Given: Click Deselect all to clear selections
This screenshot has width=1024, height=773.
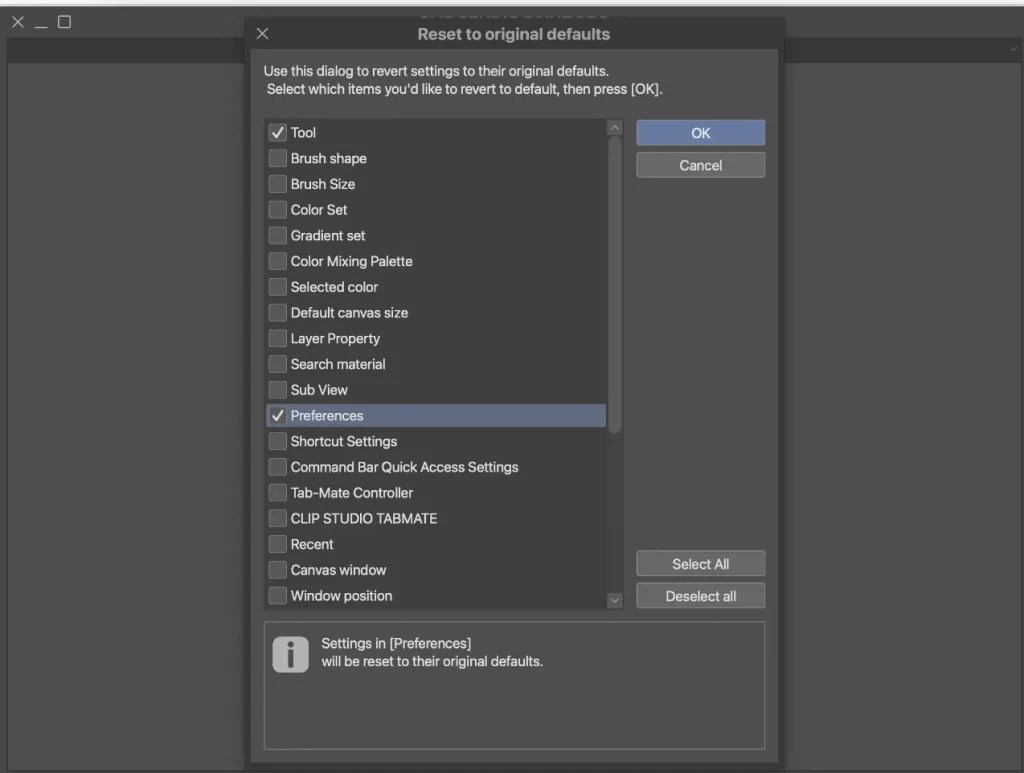Looking at the screenshot, I should coord(700,595).
